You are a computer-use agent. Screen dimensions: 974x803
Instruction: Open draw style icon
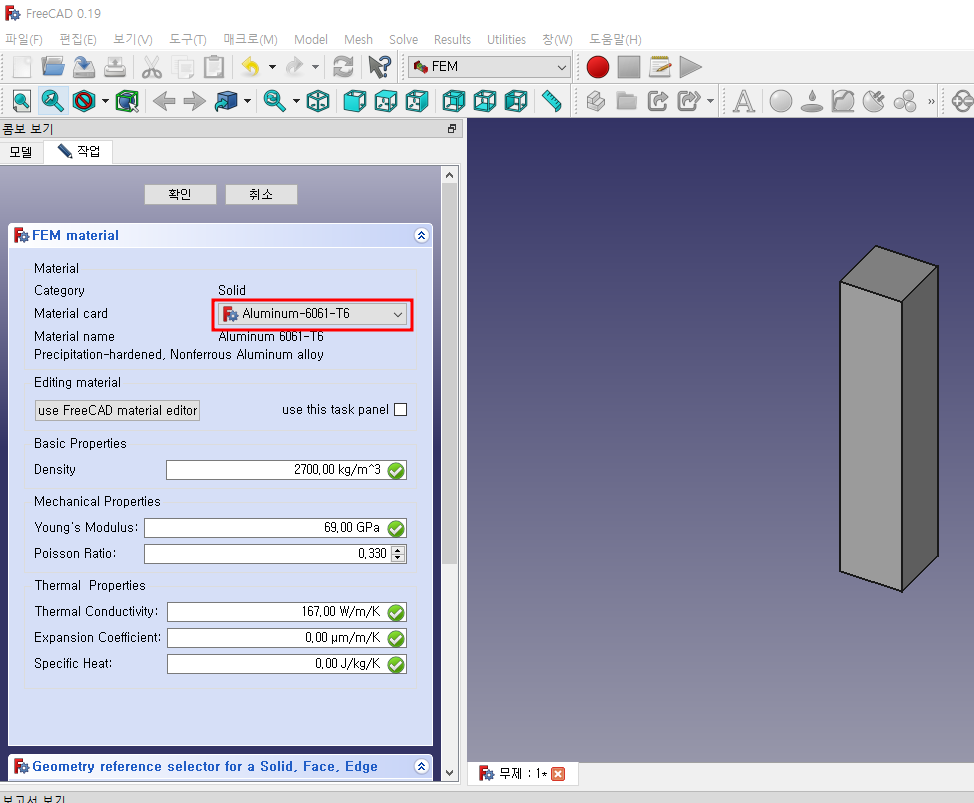(84, 101)
